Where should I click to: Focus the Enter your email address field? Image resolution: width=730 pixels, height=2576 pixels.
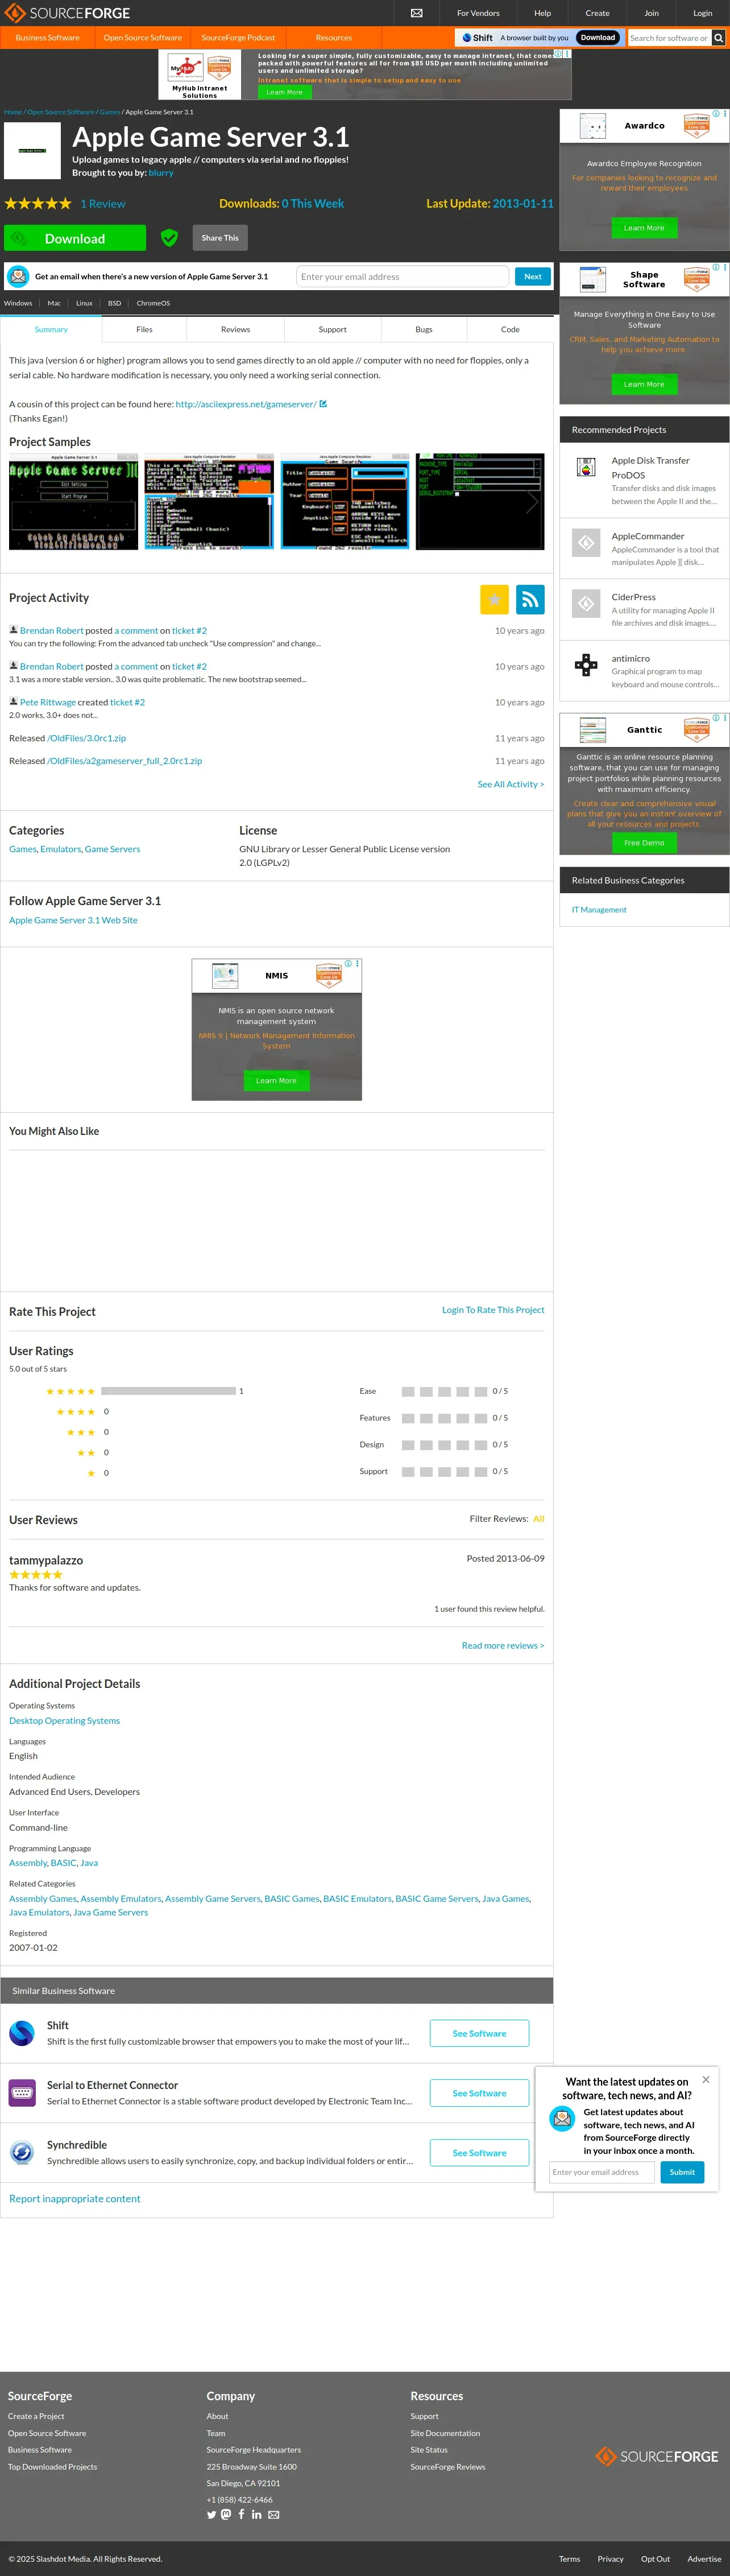[402, 277]
